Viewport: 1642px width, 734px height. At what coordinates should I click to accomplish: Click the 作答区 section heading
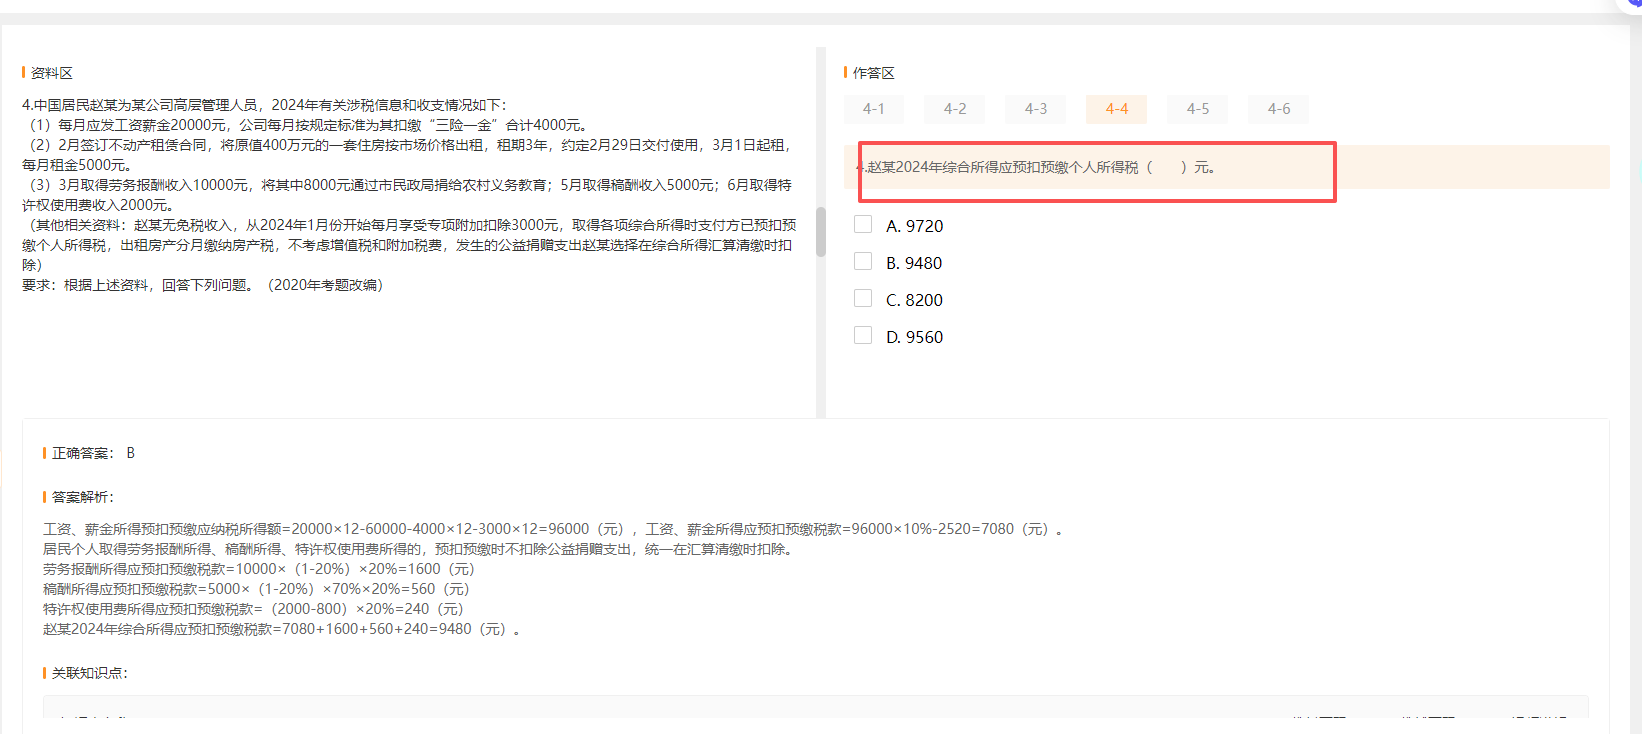873,73
